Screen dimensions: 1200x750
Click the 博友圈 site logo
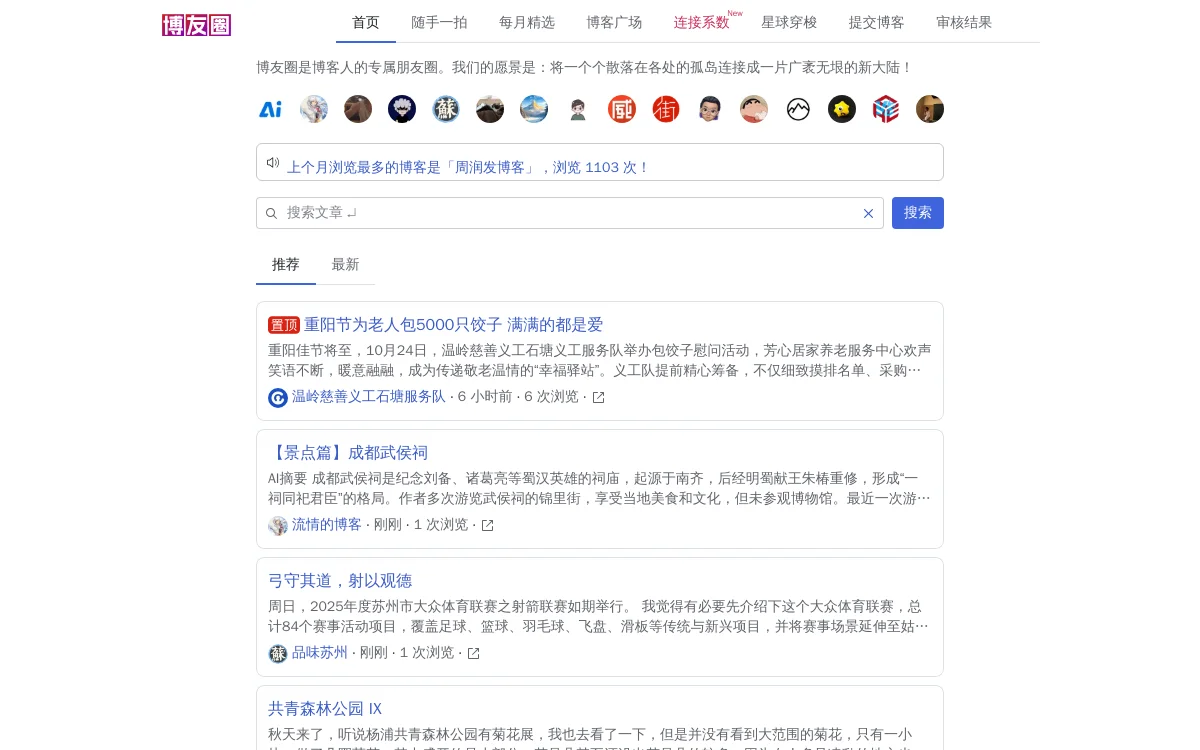pyautogui.click(x=196, y=25)
